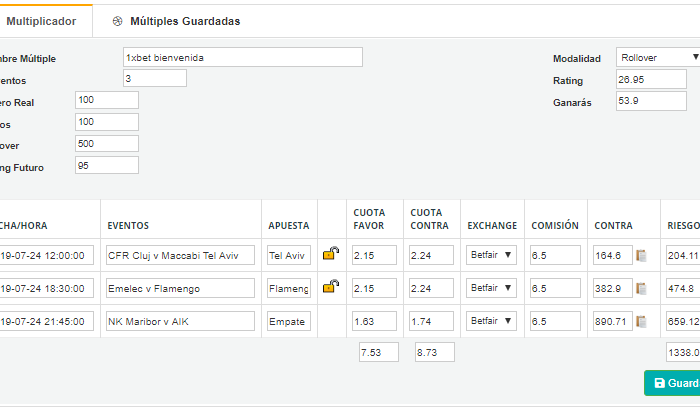Viewport: 700px width, 413px height.
Task: Open the Modalidad Rollover dropdown
Action: tap(658, 57)
